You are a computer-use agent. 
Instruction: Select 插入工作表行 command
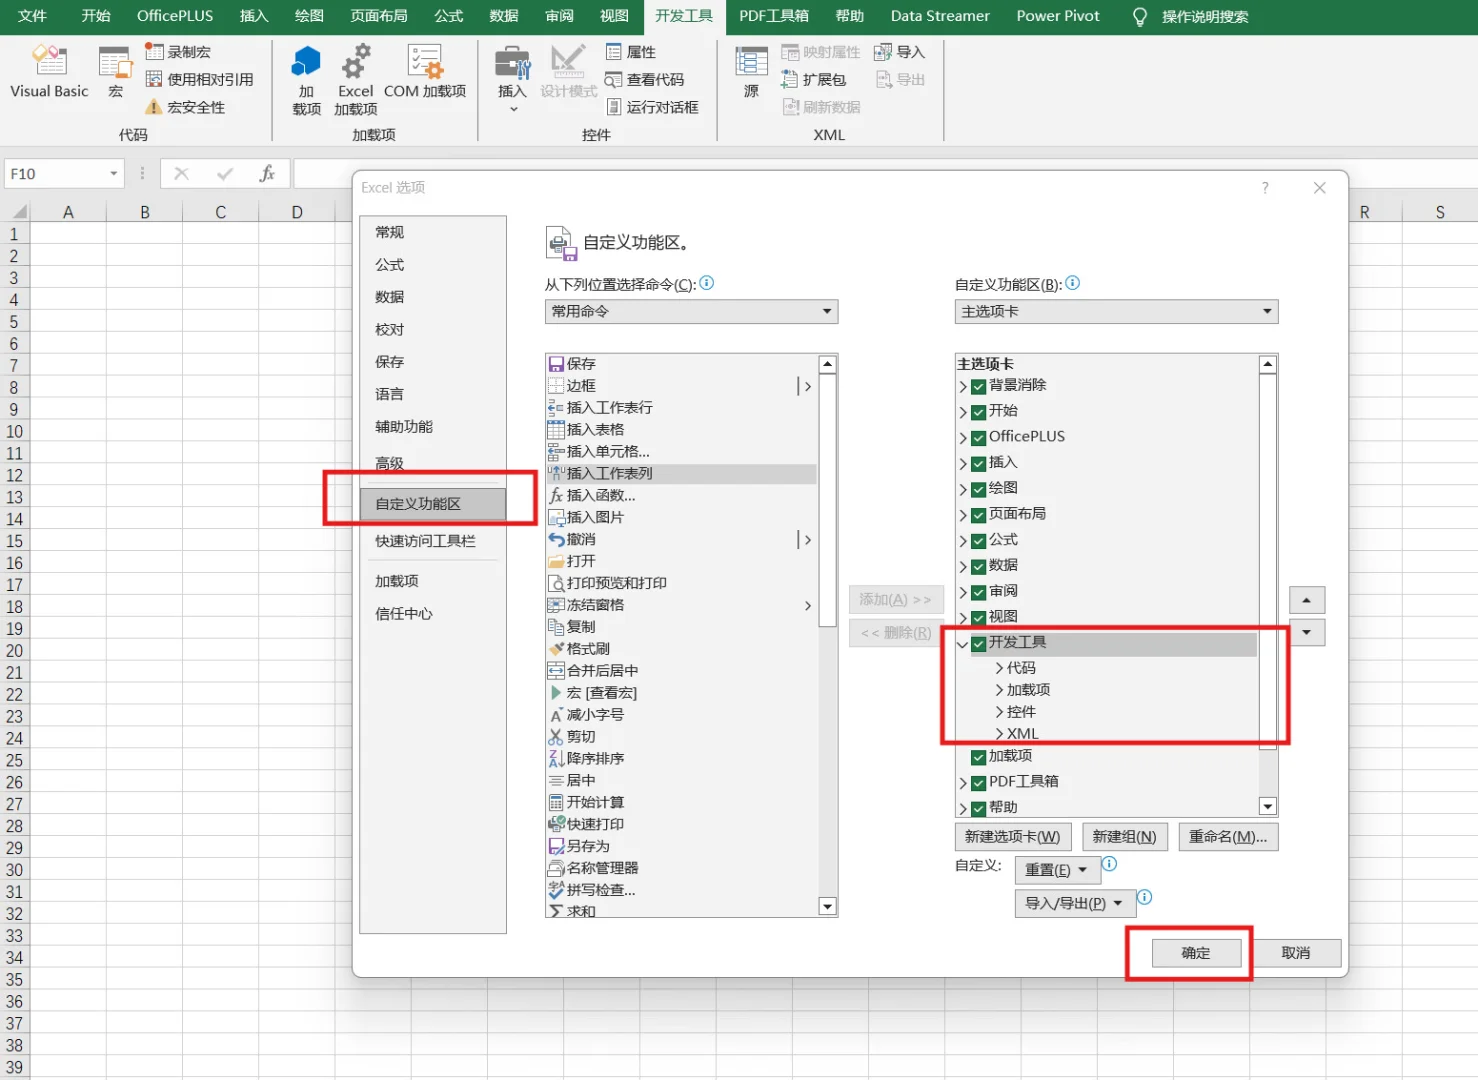(681, 408)
